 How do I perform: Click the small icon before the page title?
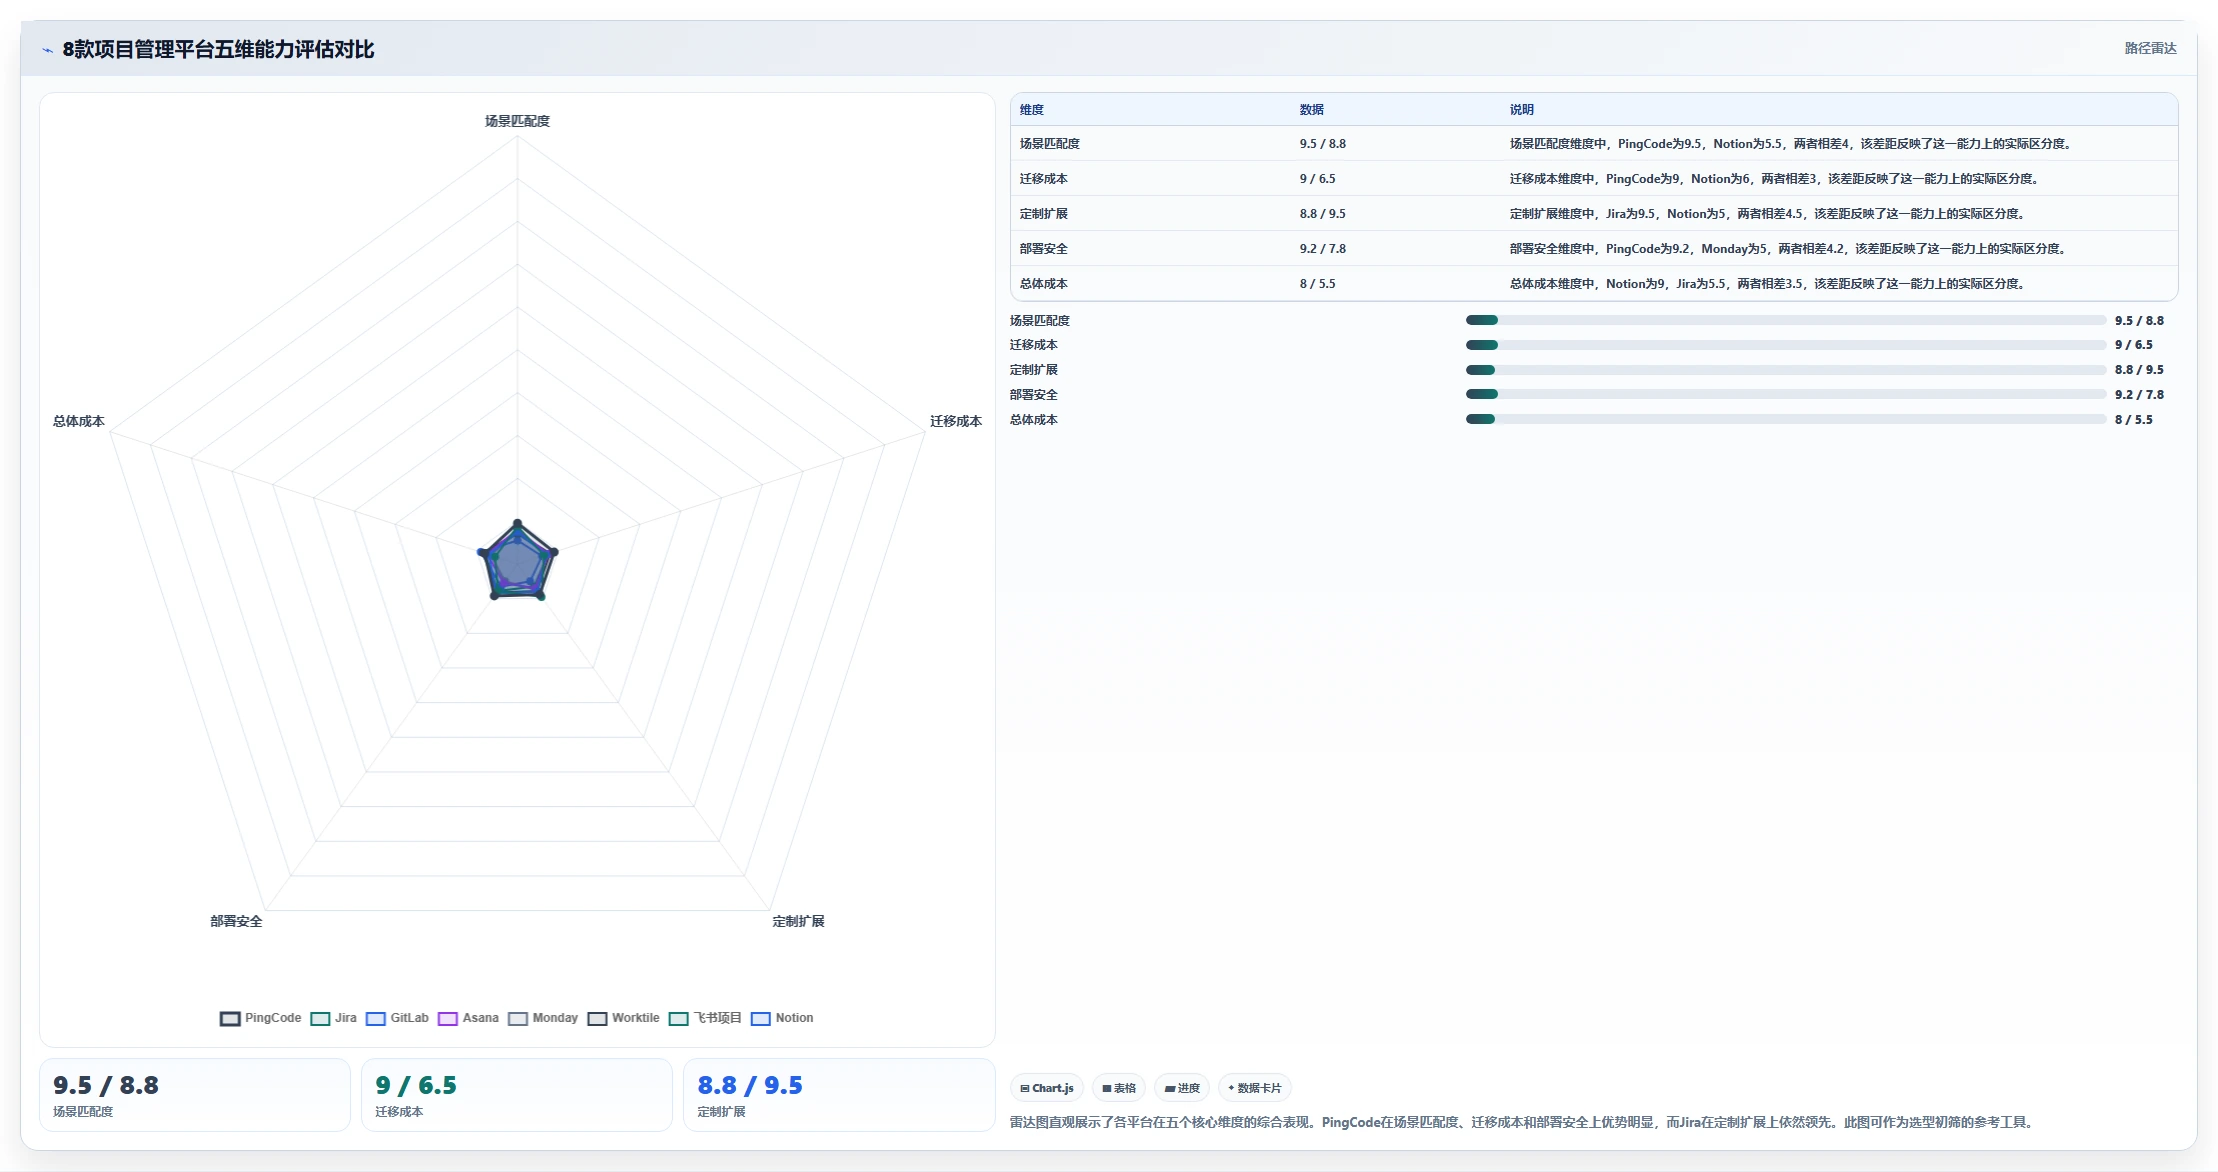point(48,50)
